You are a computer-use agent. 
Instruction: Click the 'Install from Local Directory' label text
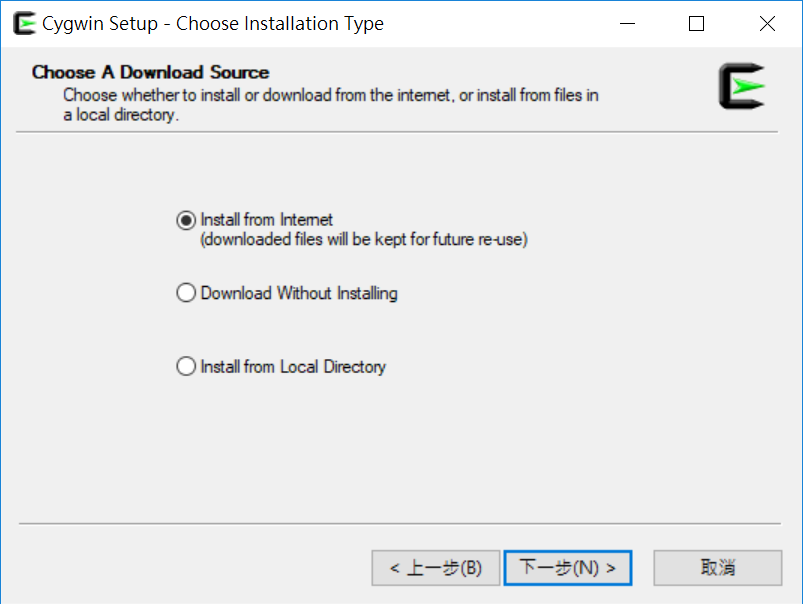(293, 367)
